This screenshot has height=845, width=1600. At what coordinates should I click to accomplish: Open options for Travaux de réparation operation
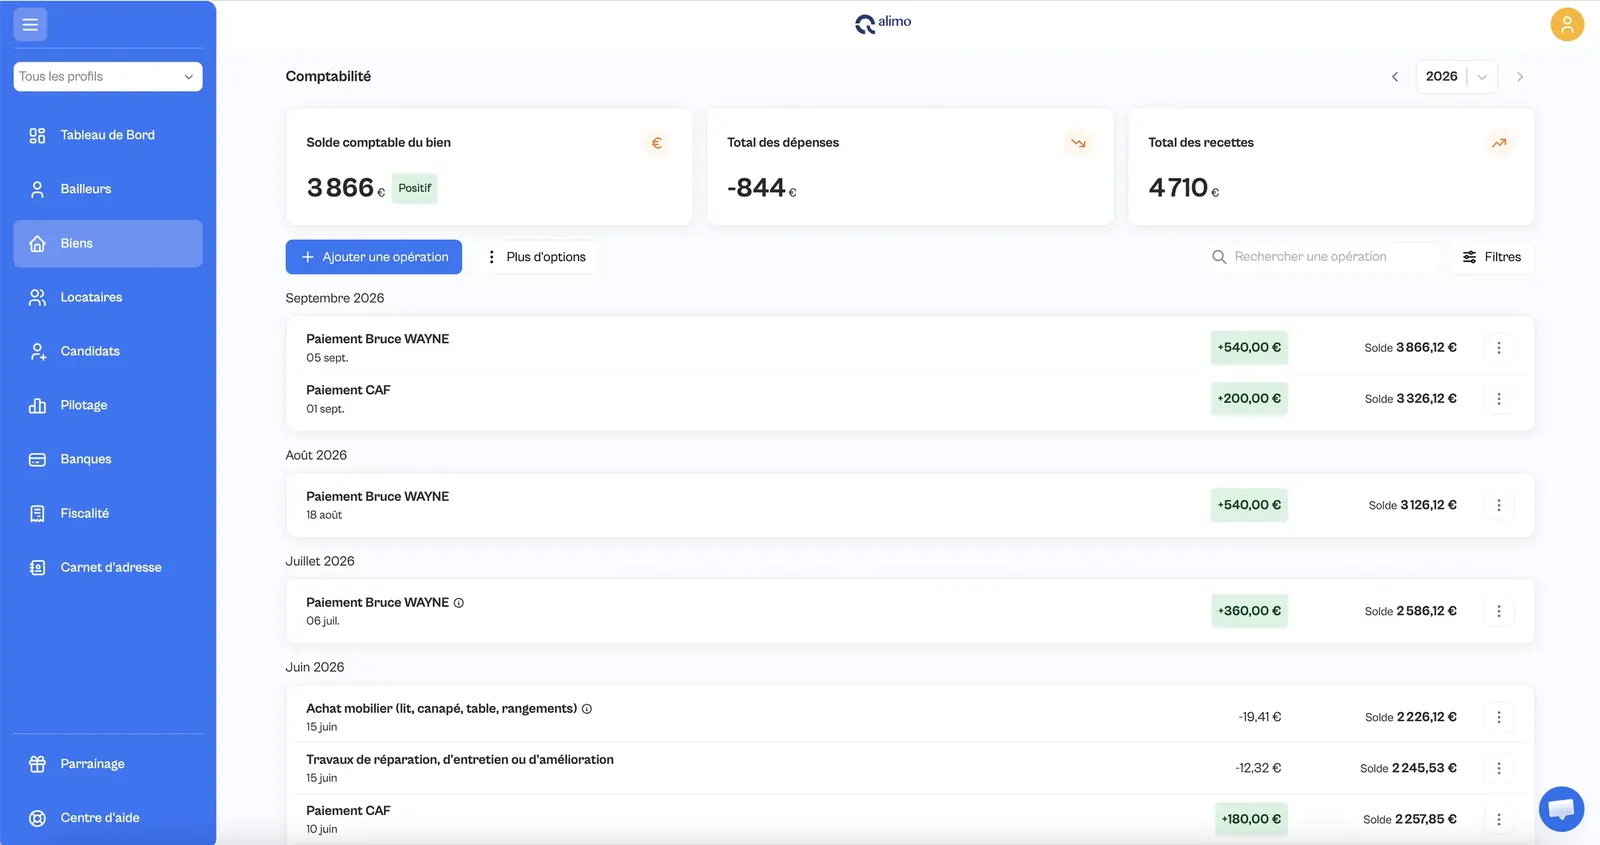tap(1499, 768)
